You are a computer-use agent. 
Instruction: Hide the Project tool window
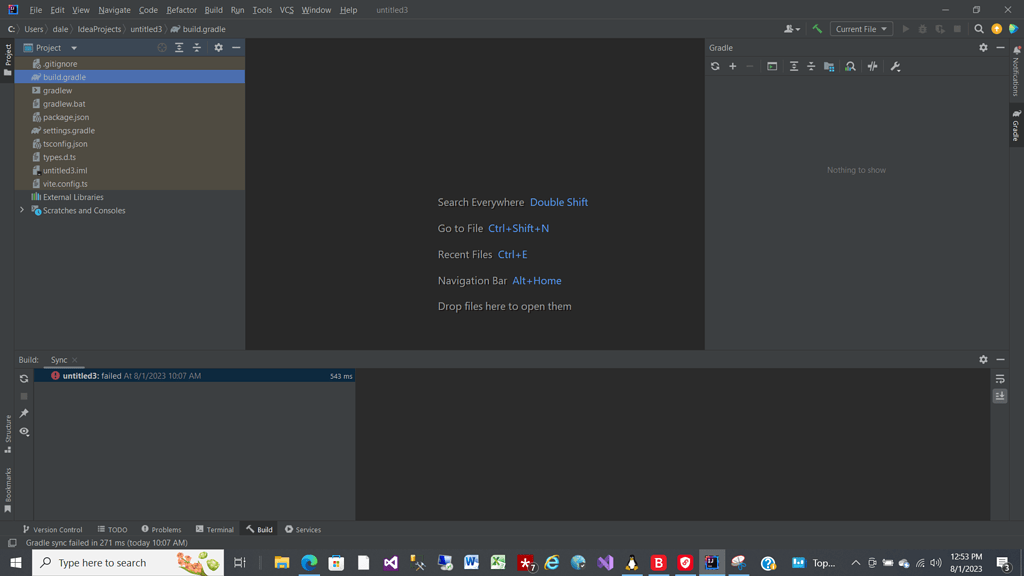[x=235, y=47]
